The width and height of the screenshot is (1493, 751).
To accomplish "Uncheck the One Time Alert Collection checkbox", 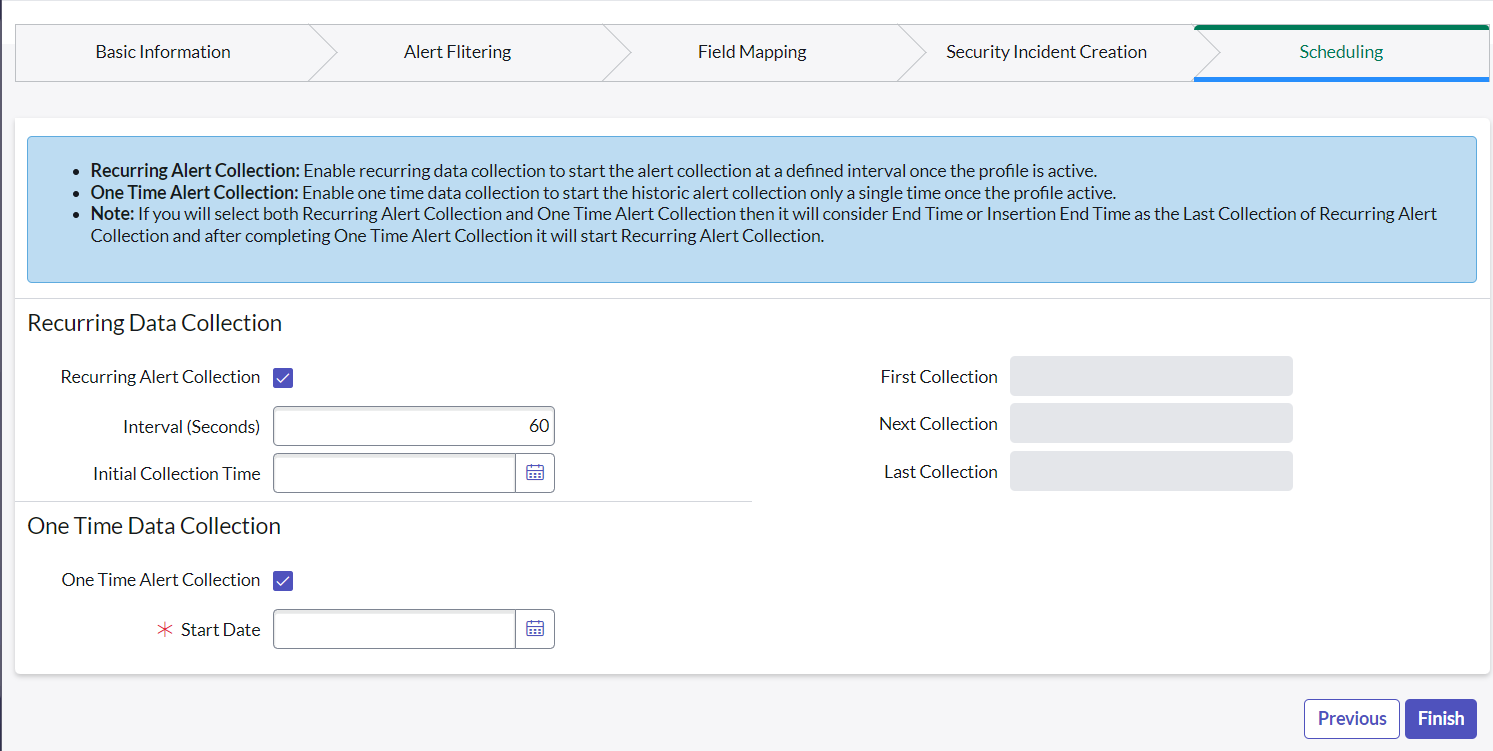I will tap(283, 581).
